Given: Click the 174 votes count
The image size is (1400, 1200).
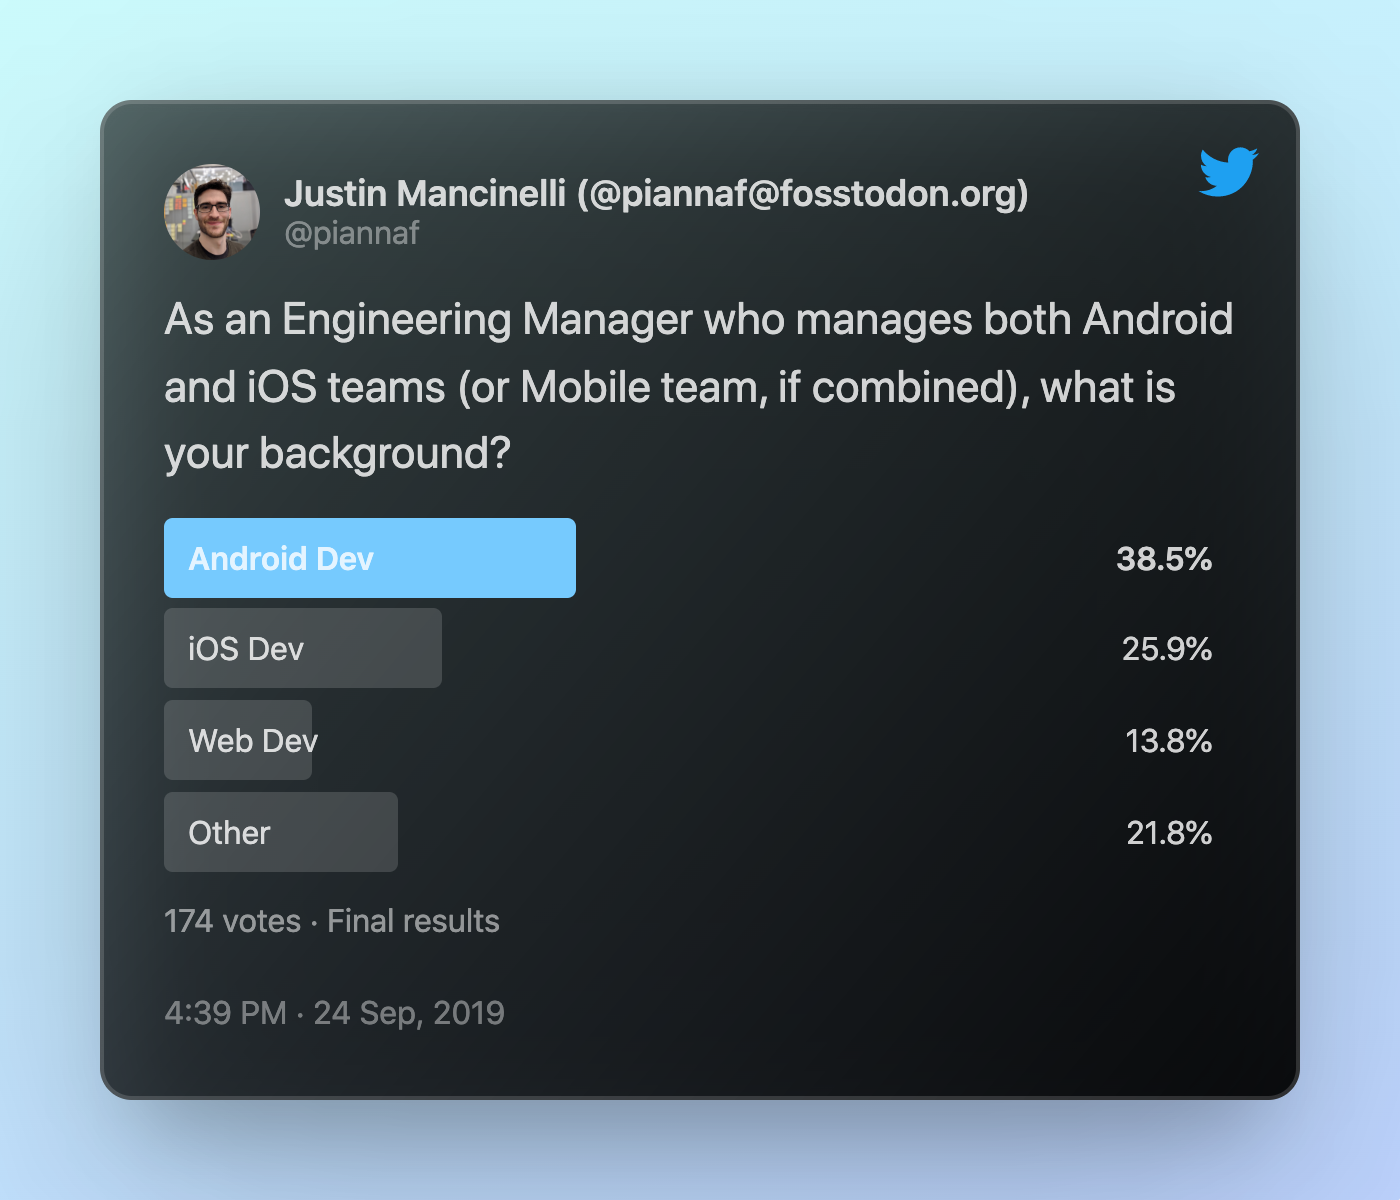Looking at the screenshot, I should point(232,921).
